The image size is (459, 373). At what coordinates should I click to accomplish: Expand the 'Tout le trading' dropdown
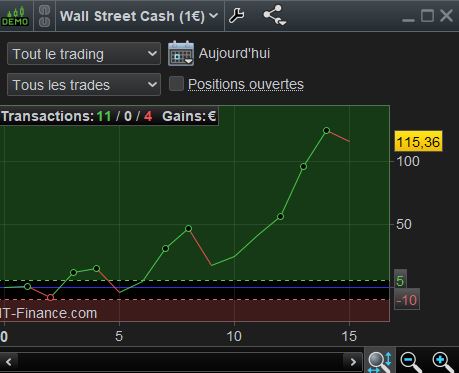point(84,54)
